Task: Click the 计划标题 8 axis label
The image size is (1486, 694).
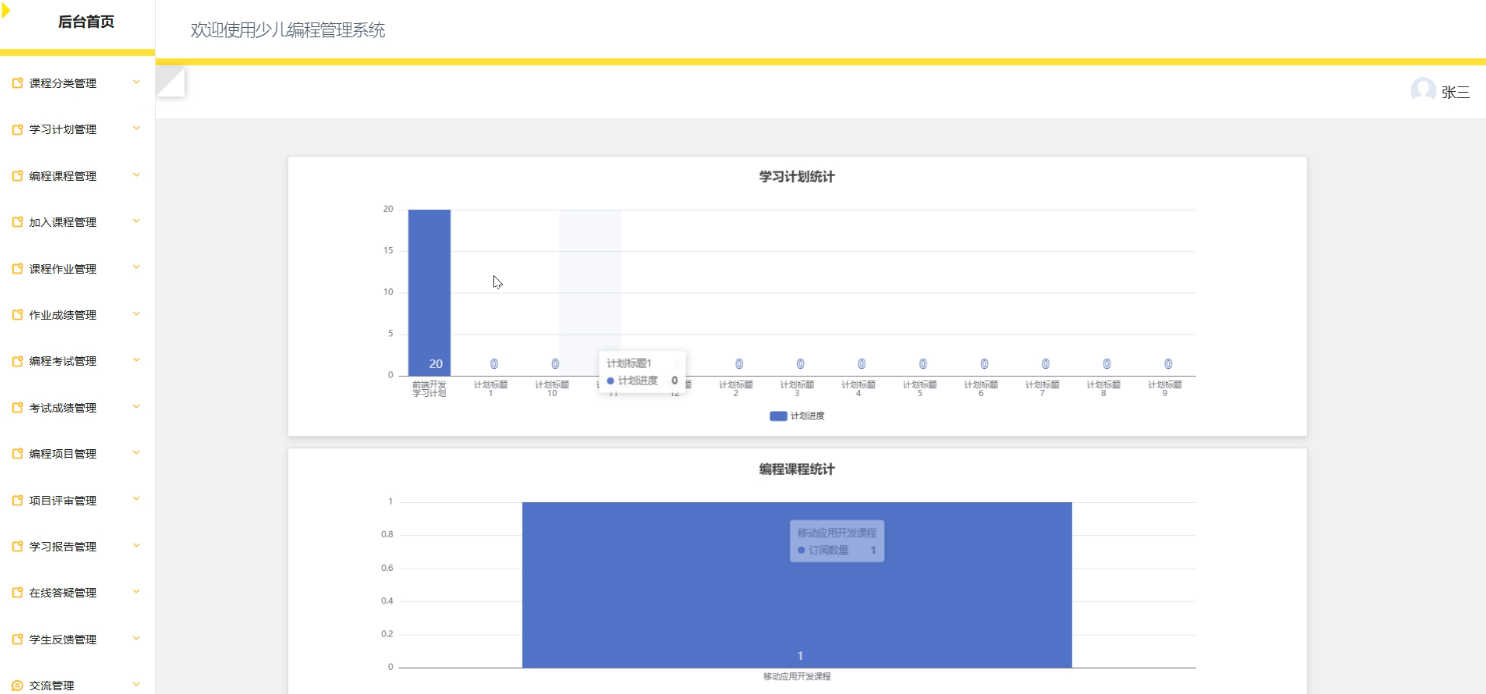Action: pyautogui.click(x=1104, y=389)
